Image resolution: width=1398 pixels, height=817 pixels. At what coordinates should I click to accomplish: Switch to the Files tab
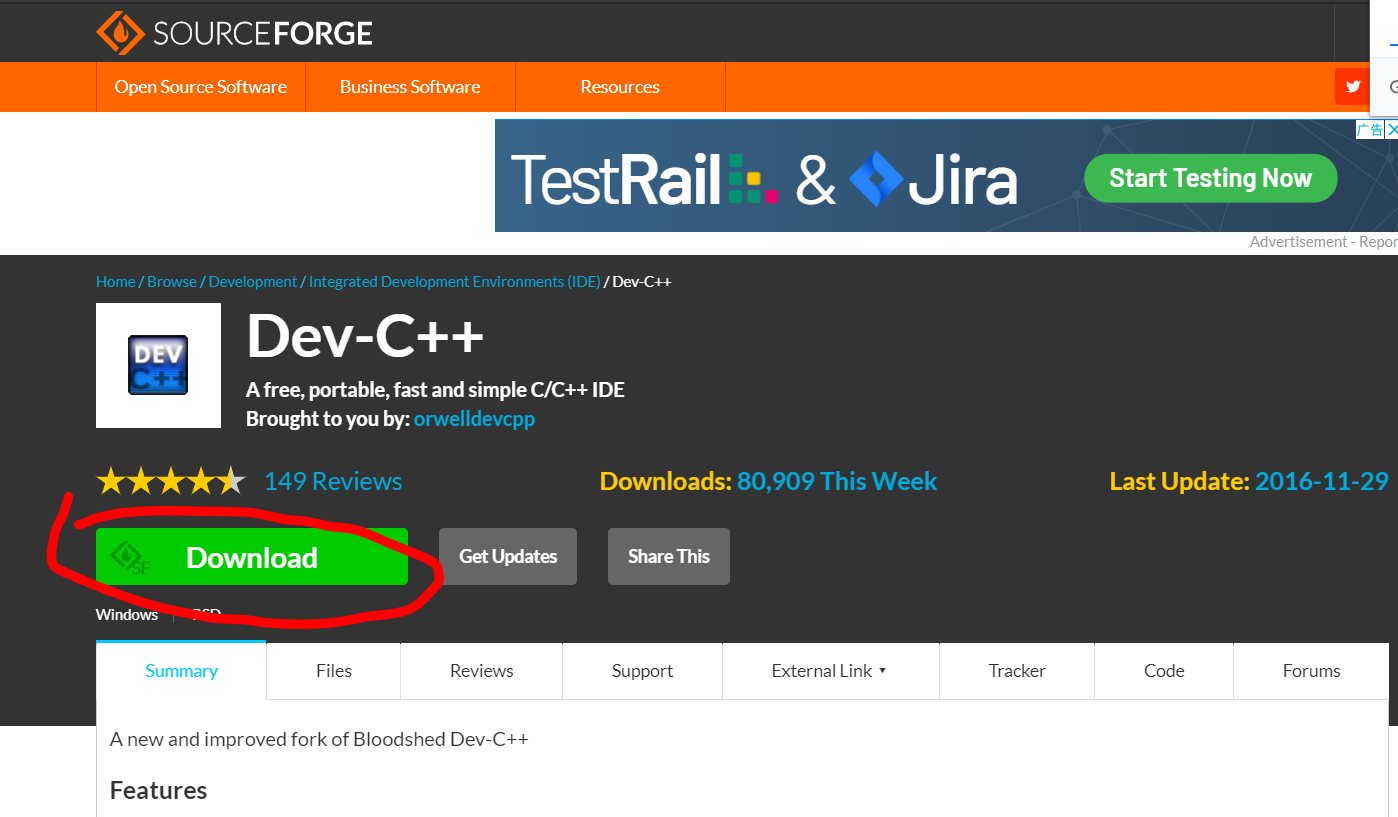[x=334, y=671]
